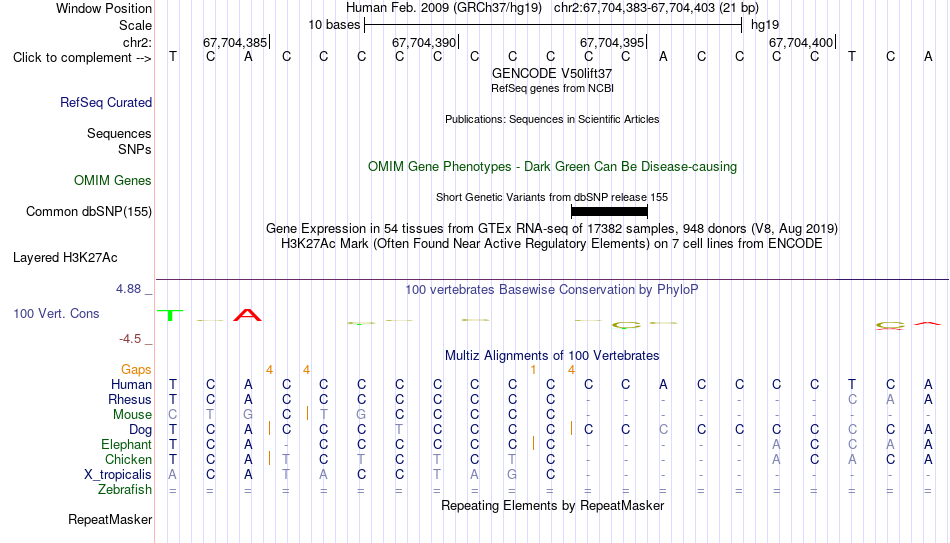Click the GTEx Gene Expression title line
The height and width of the screenshot is (543, 950).
552,228
